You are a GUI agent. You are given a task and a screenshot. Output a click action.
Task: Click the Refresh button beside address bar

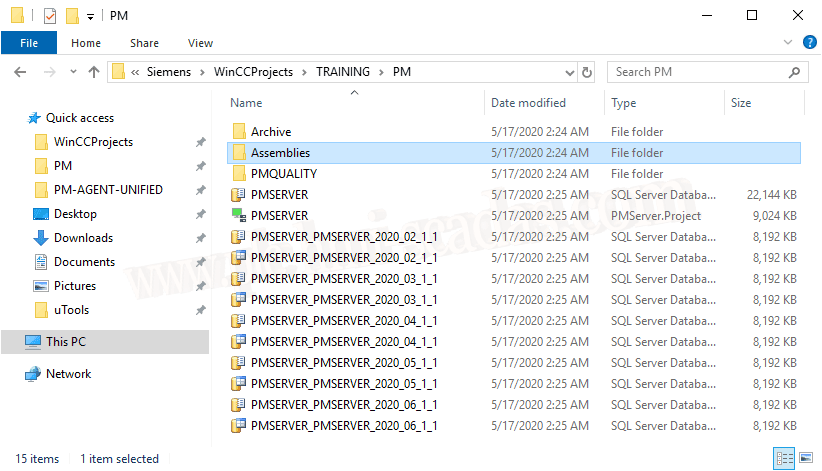tap(587, 72)
